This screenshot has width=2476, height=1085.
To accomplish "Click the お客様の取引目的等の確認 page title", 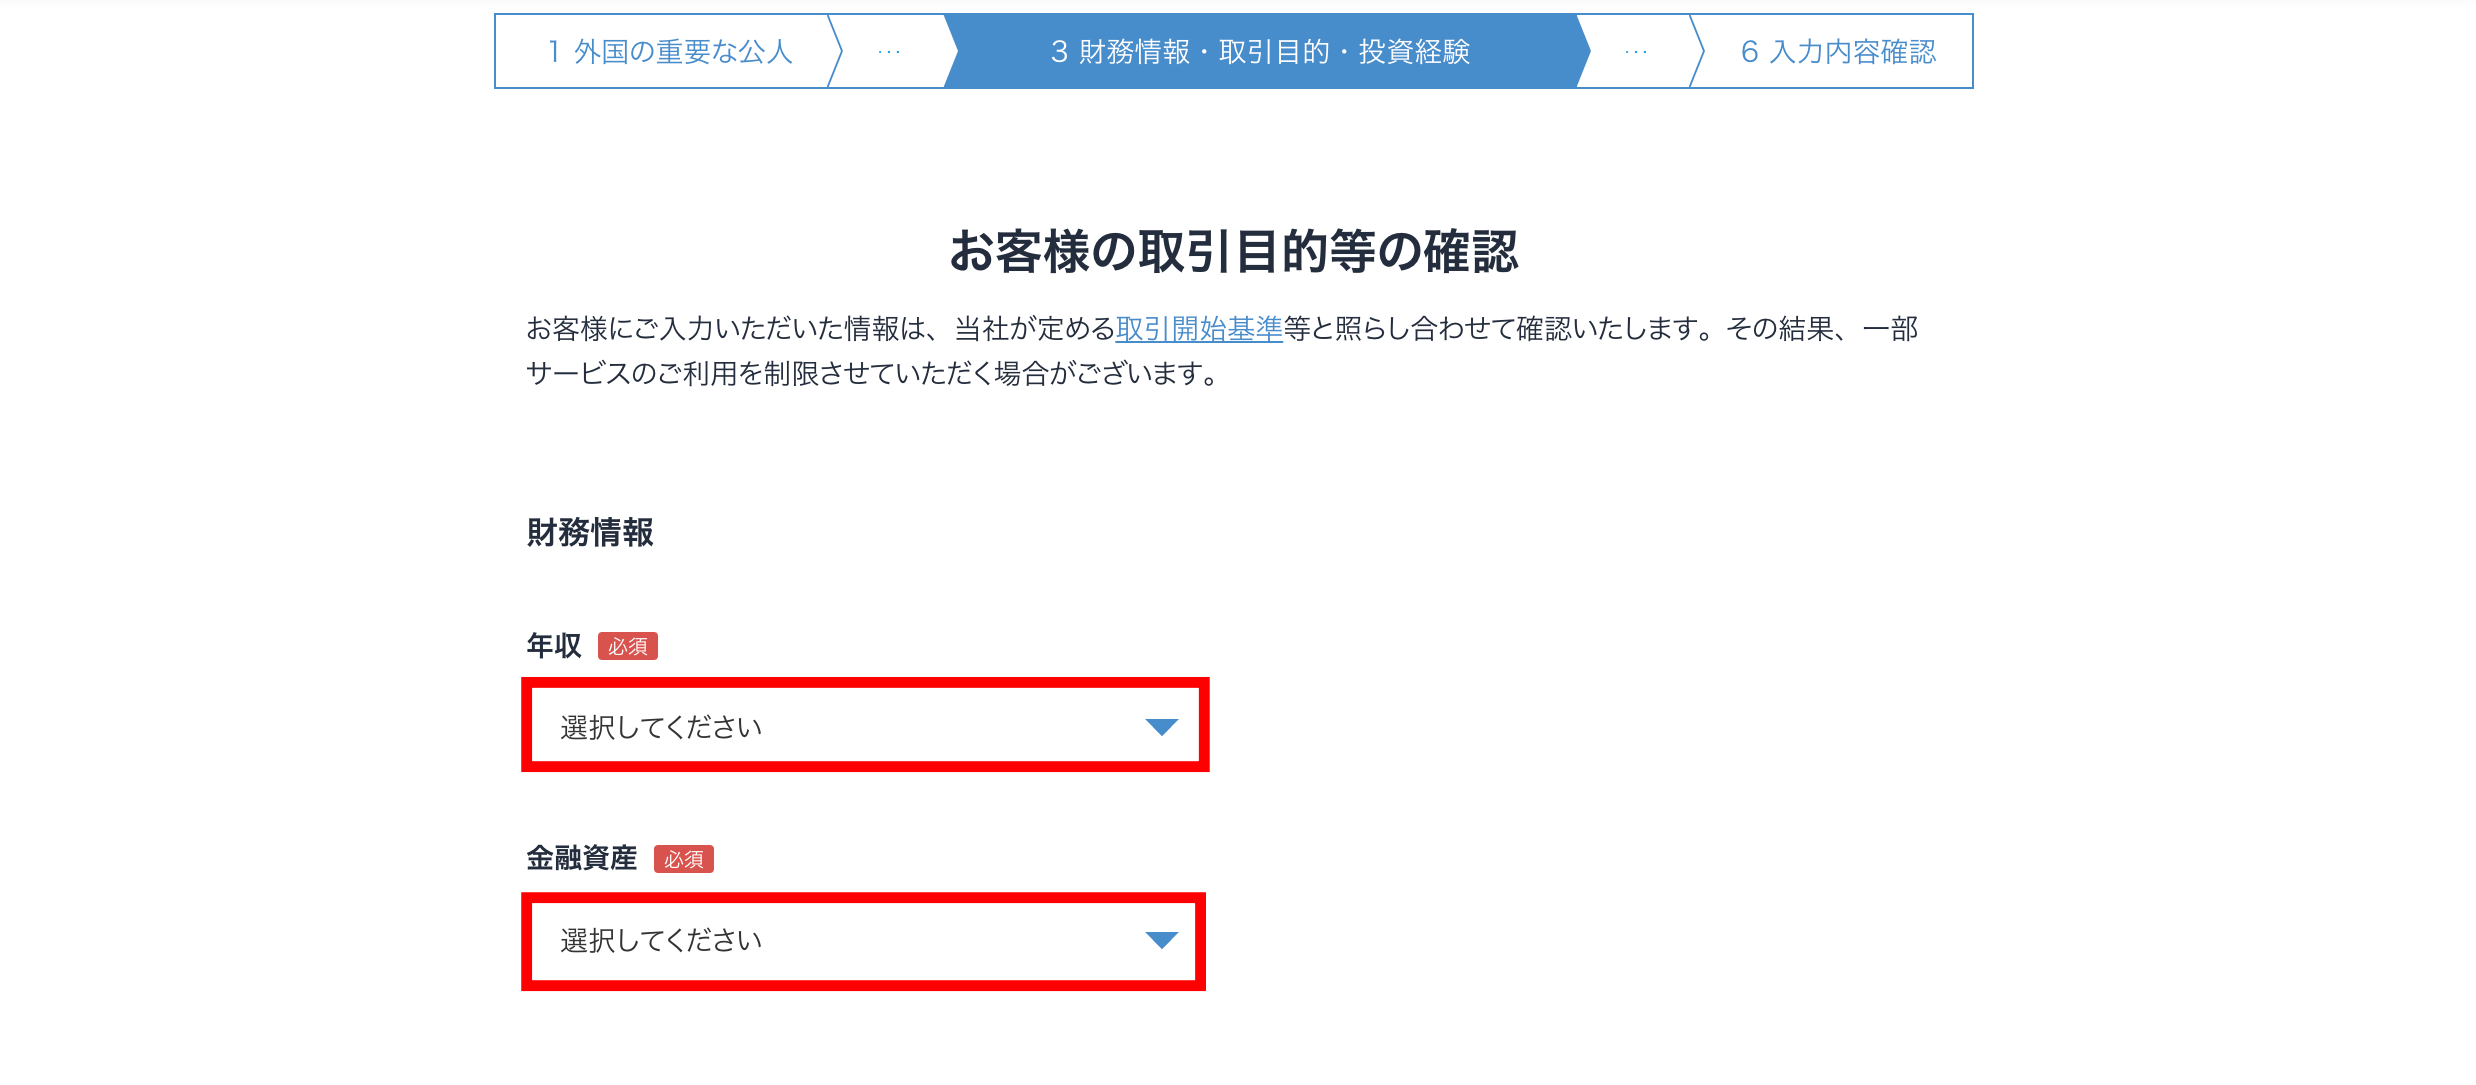I will coord(1234,251).
